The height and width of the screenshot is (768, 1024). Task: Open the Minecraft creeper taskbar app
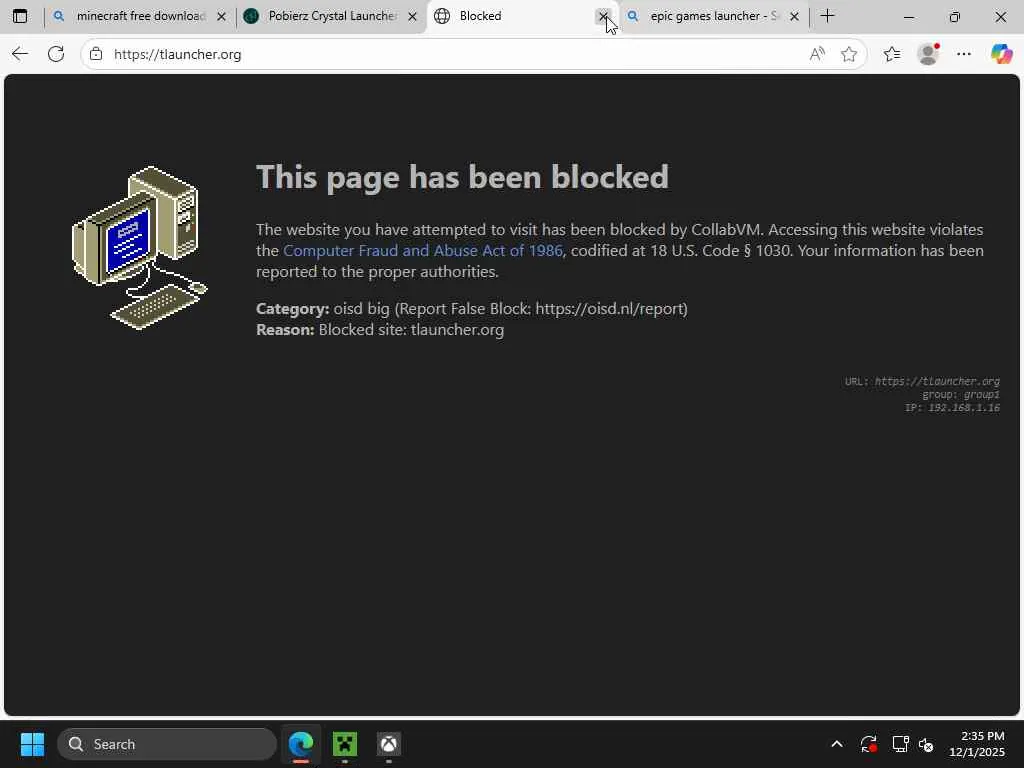point(345,744)
